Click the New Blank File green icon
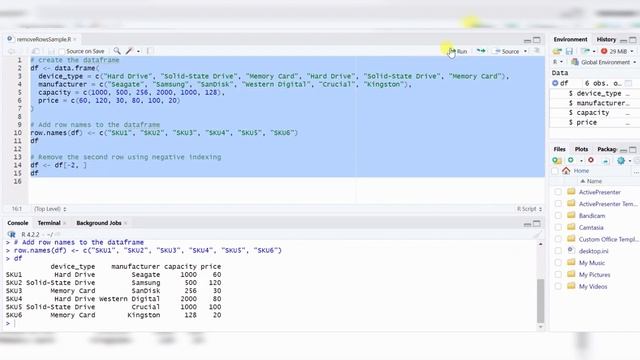The height and width of the screenshot is (360, 640). click(x=571, y=160)
